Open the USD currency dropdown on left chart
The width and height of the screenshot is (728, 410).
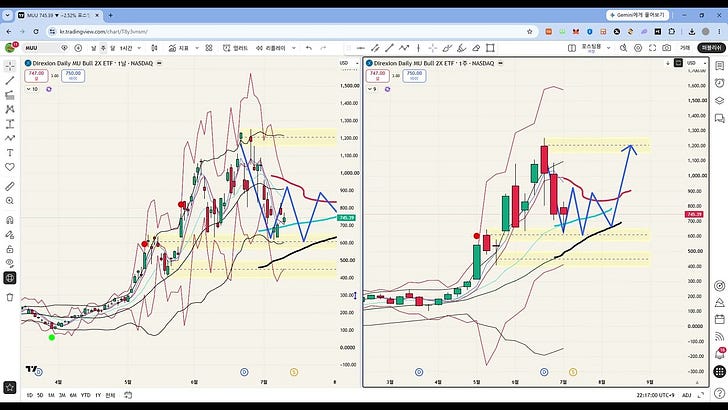(349, 63)
